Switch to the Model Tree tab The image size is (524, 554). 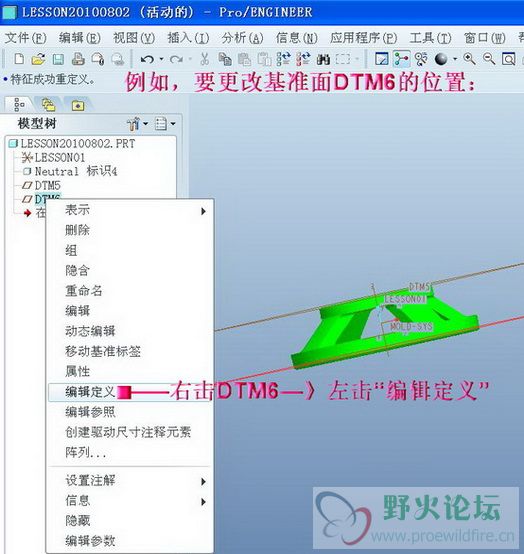point(19,105)
